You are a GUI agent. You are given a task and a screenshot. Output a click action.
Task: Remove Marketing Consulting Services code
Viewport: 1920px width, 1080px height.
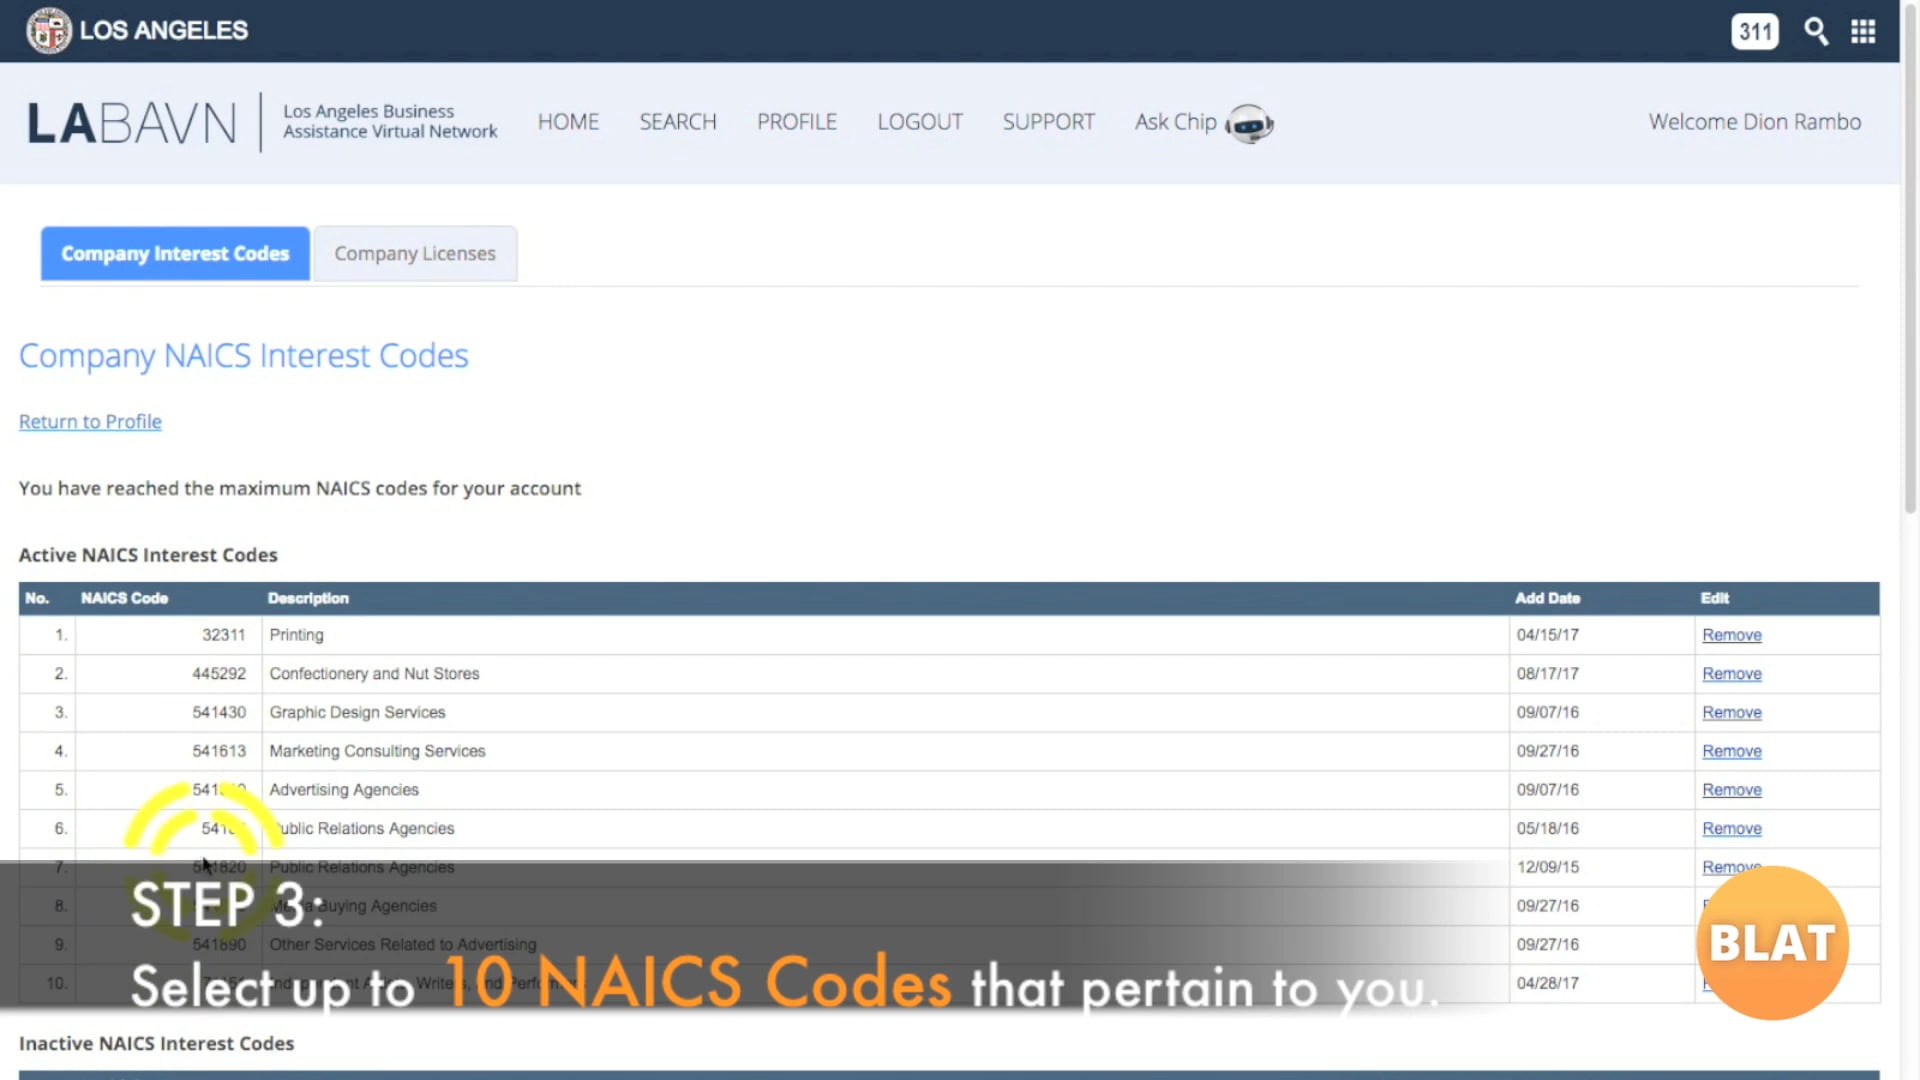[1731, 751]
